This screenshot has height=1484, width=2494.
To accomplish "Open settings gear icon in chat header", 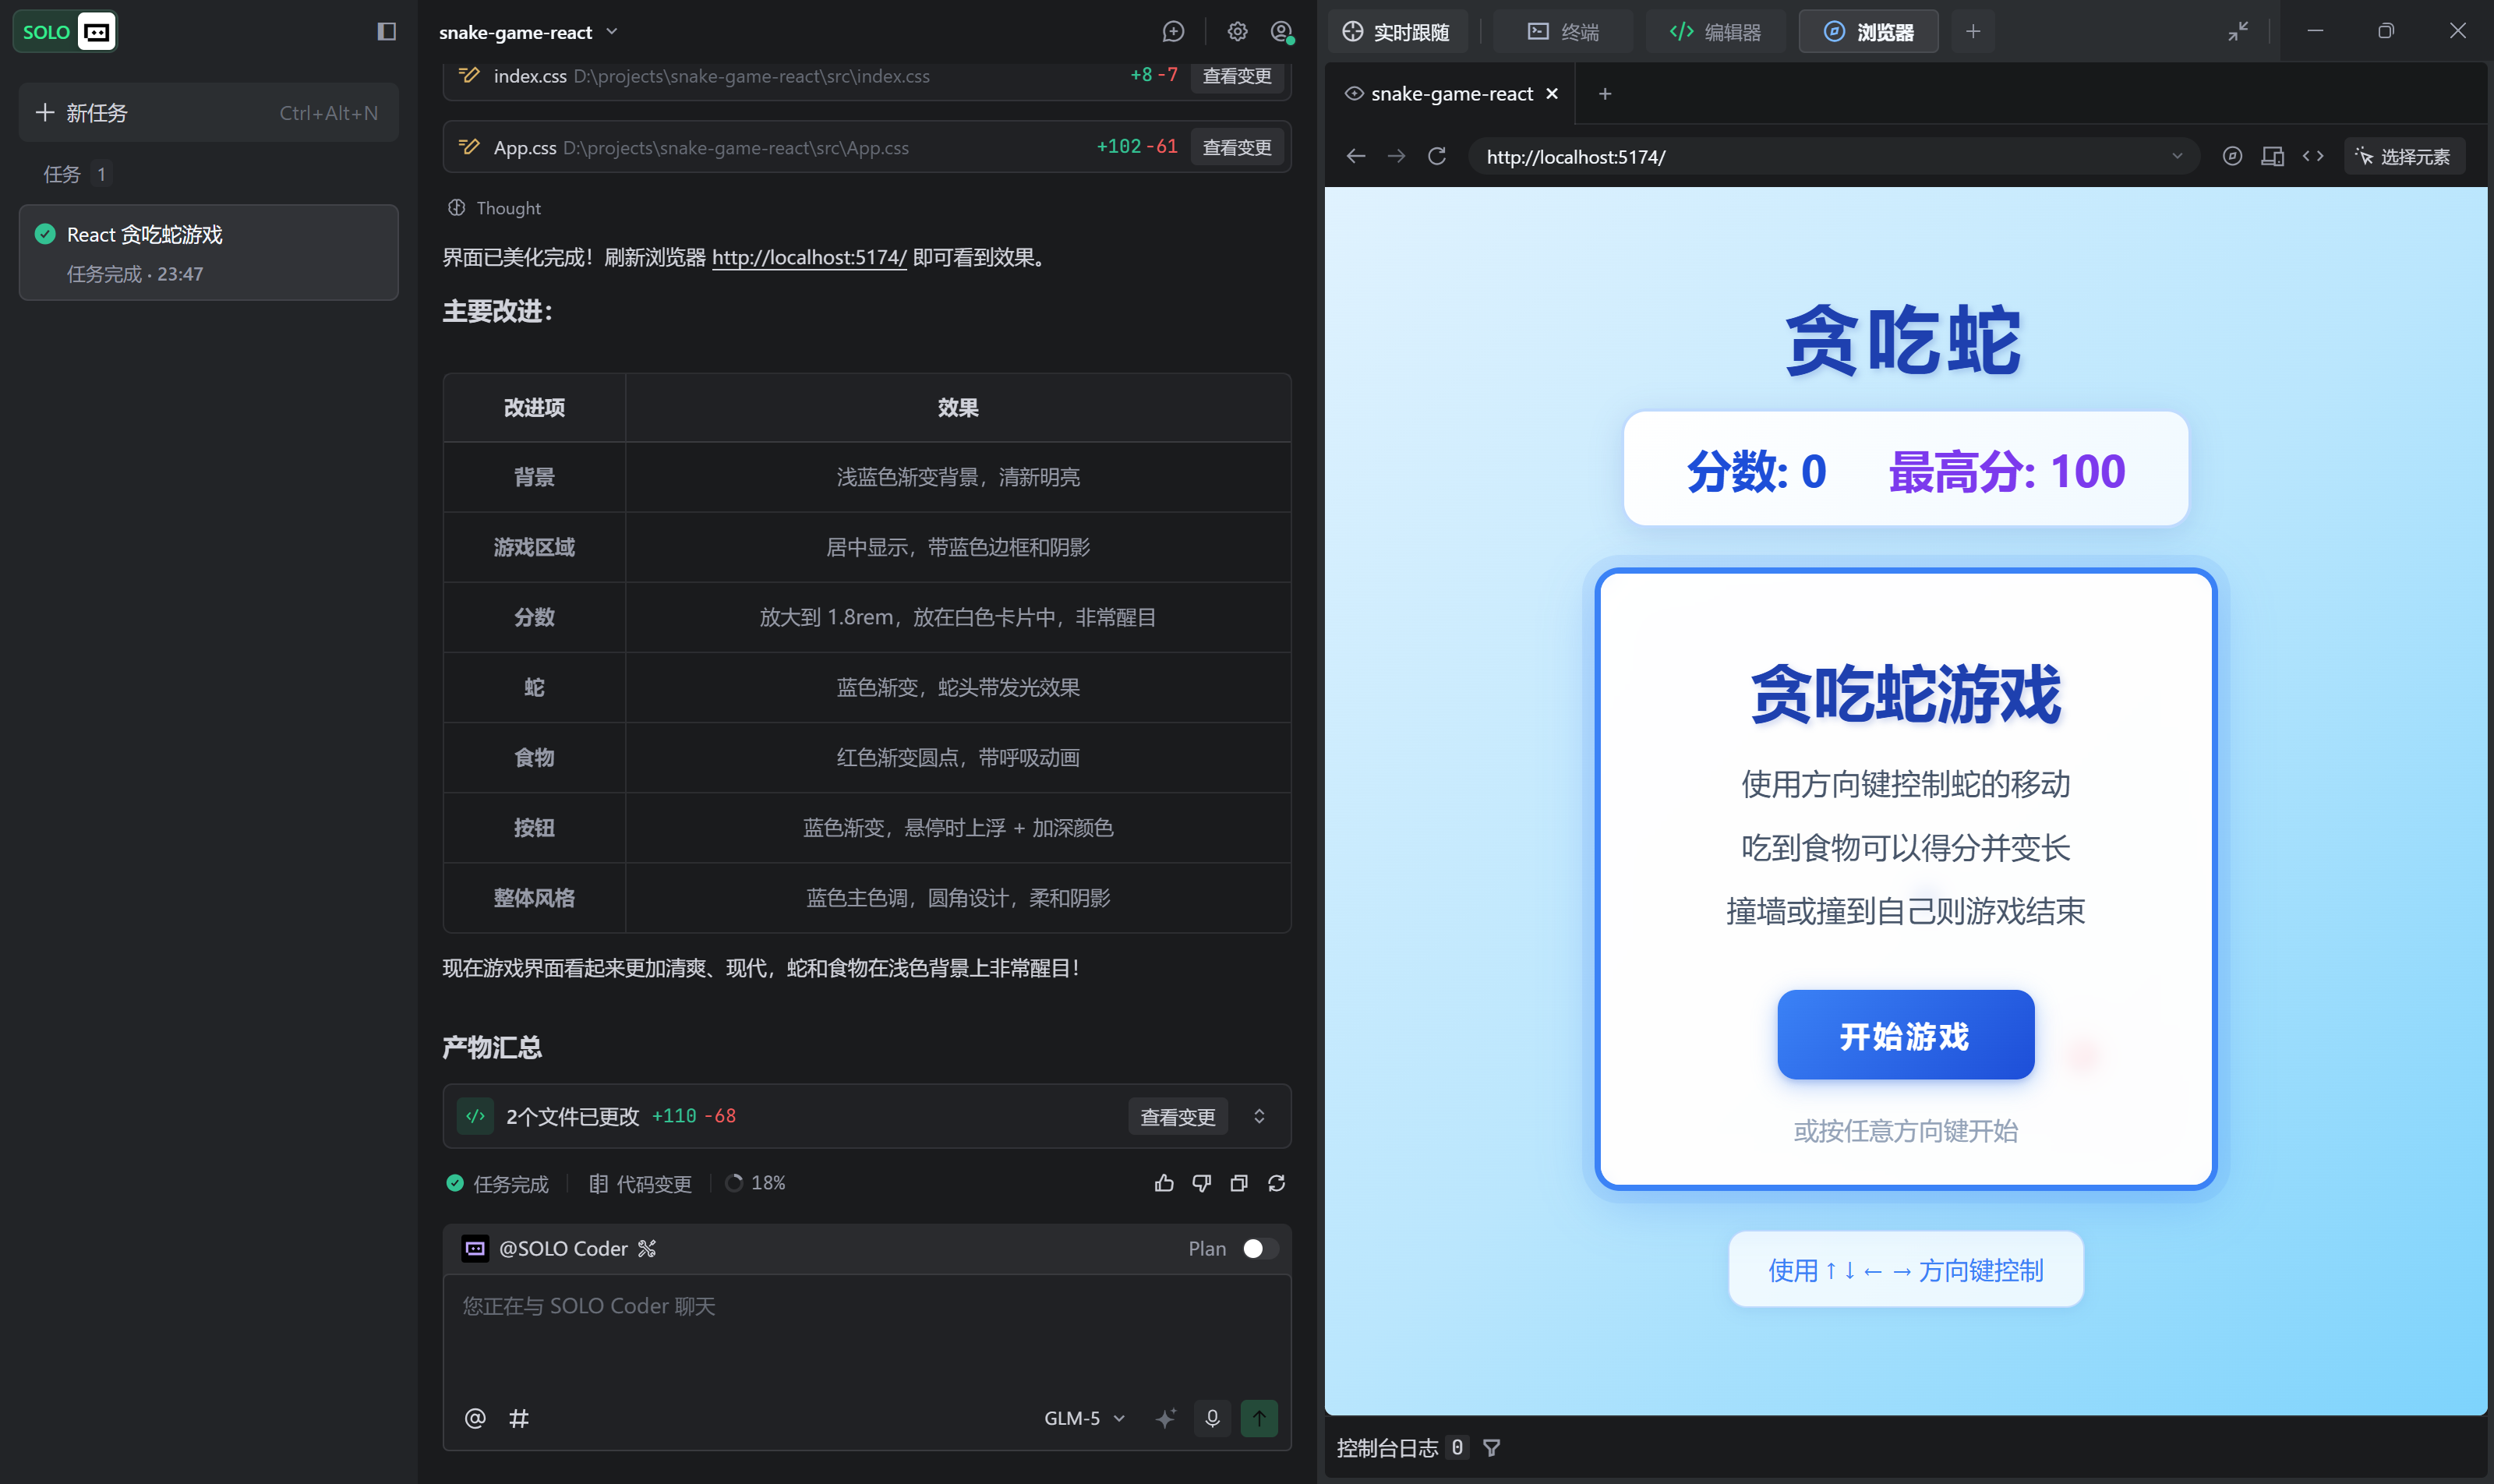I will pos(1237,32).
